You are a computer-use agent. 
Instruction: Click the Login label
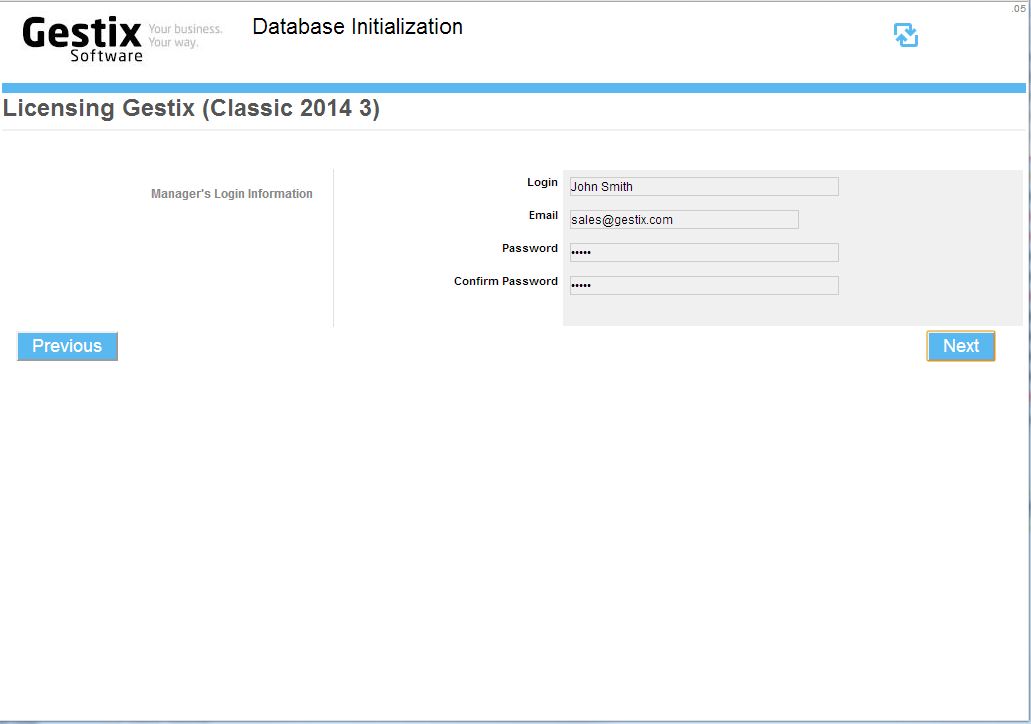542,182
